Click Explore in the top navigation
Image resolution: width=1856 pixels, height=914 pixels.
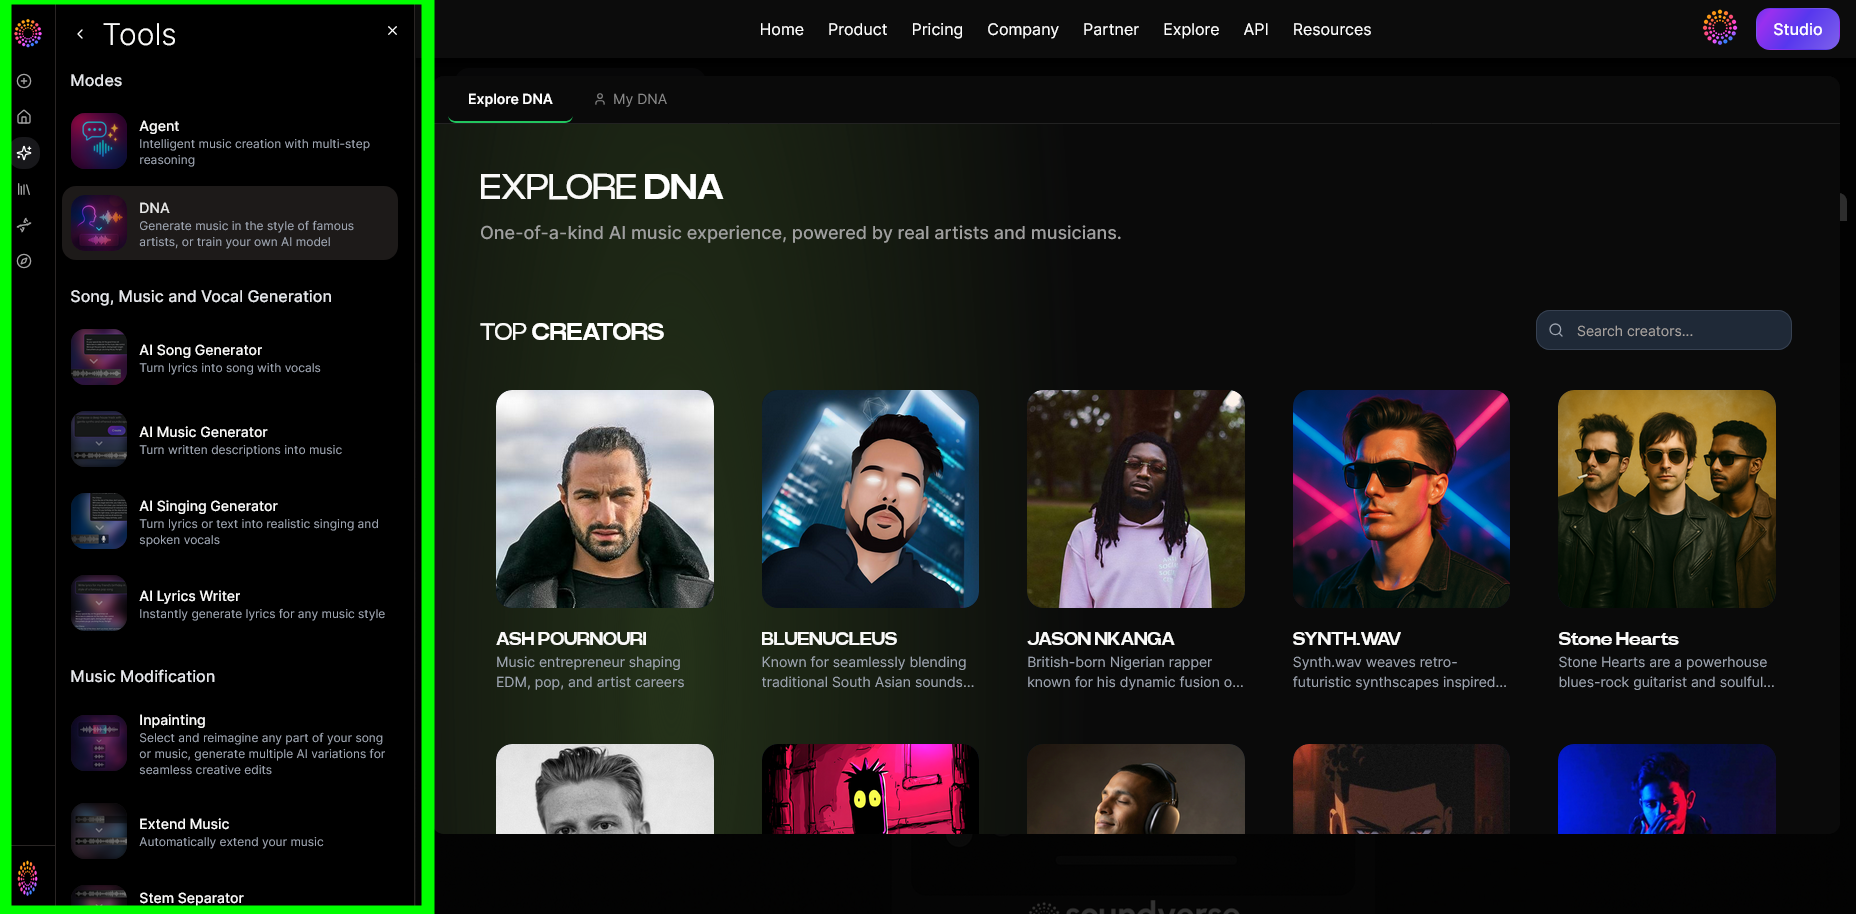1191,30
